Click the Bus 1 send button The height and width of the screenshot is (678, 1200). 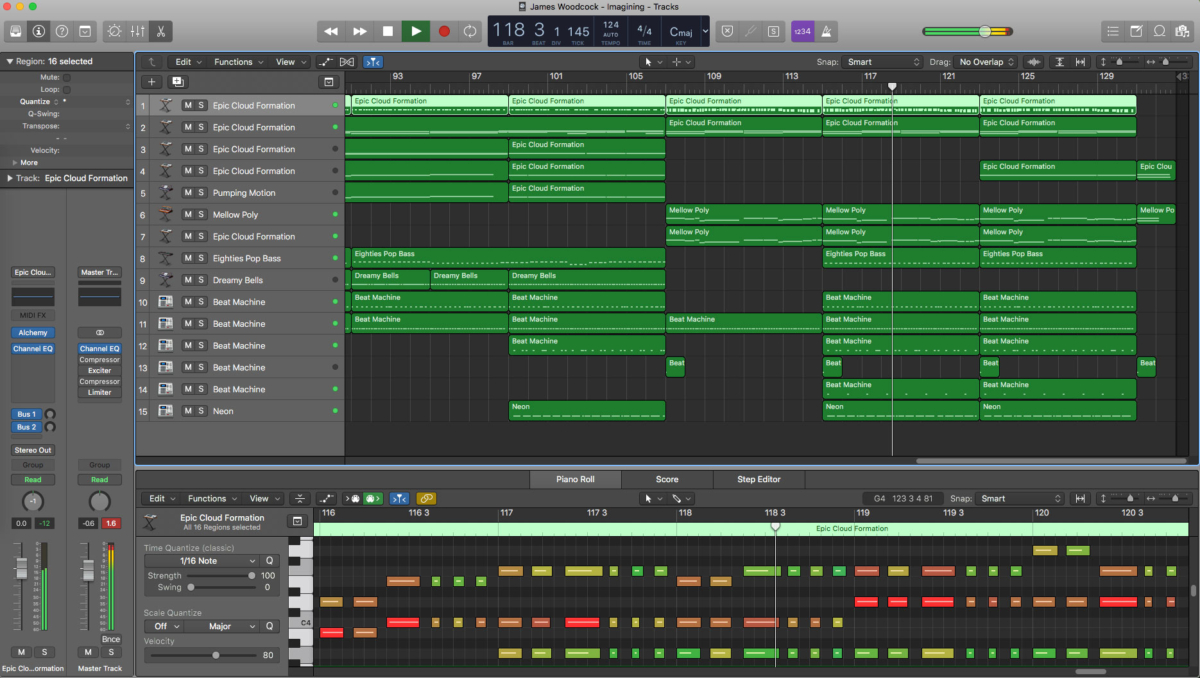tap(27, 414)
